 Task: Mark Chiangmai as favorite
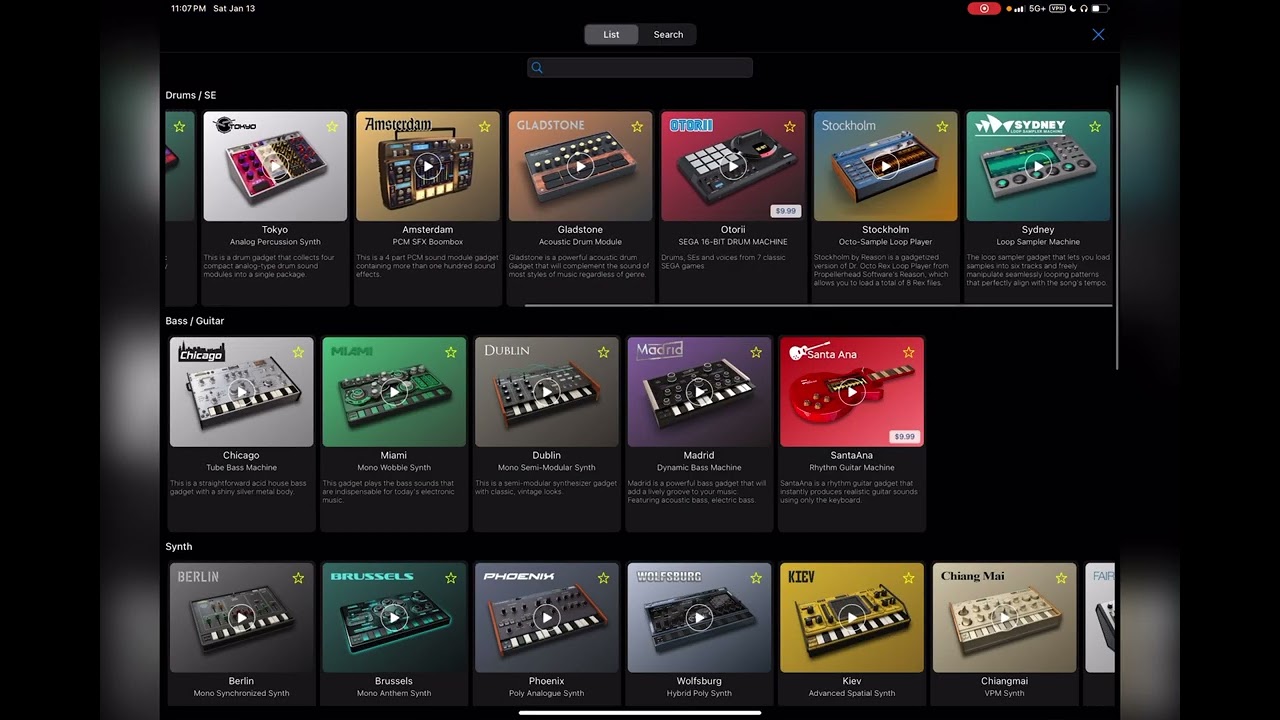click(1061, 578)
